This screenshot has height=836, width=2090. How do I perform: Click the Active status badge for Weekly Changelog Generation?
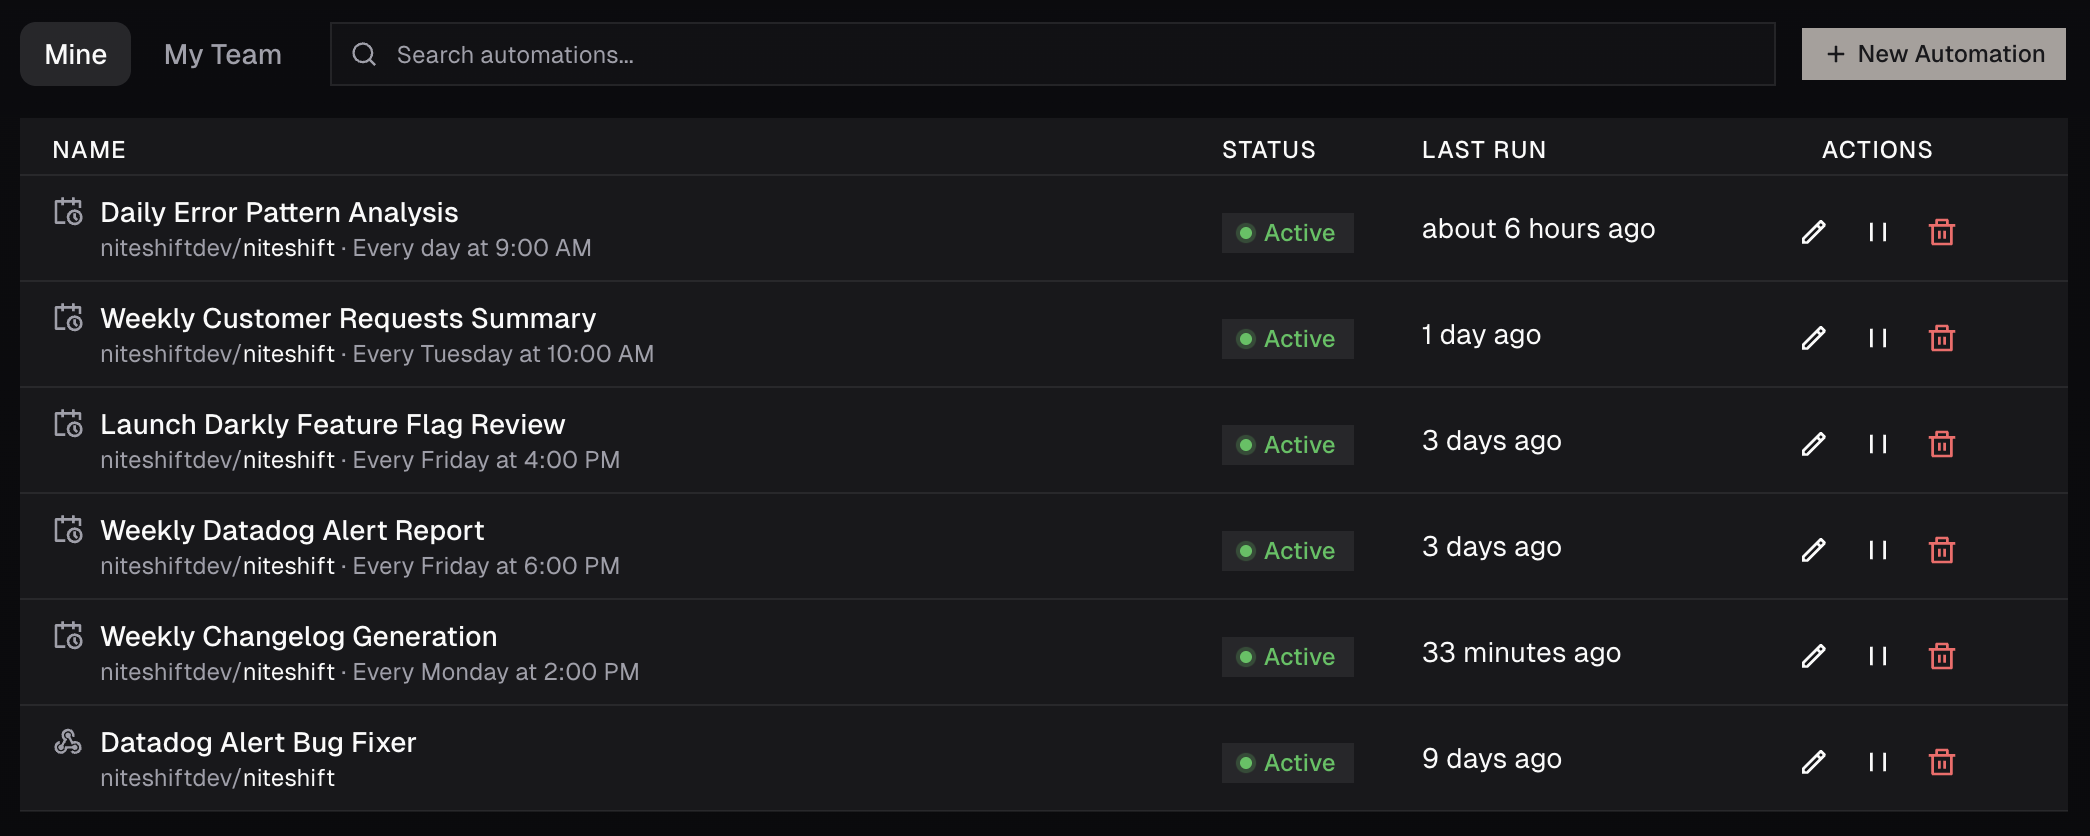point(1287,657)
